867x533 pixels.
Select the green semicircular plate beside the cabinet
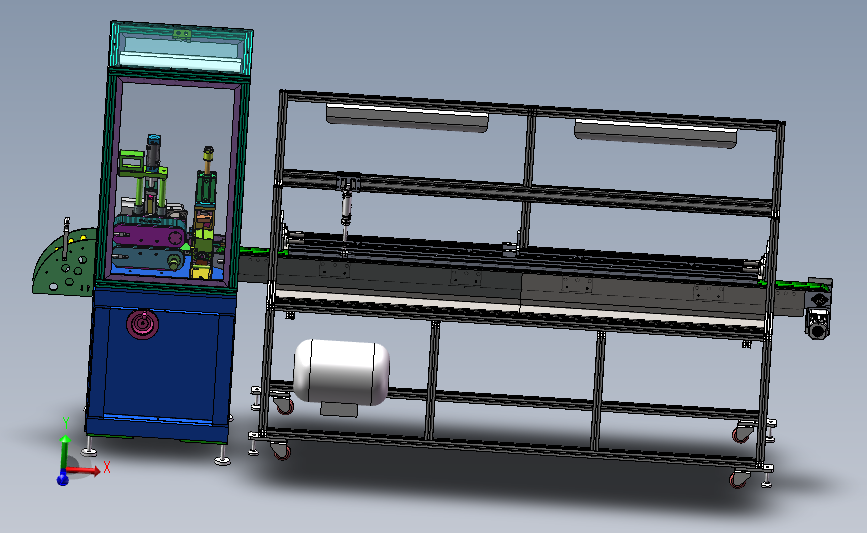coord(65,262)
